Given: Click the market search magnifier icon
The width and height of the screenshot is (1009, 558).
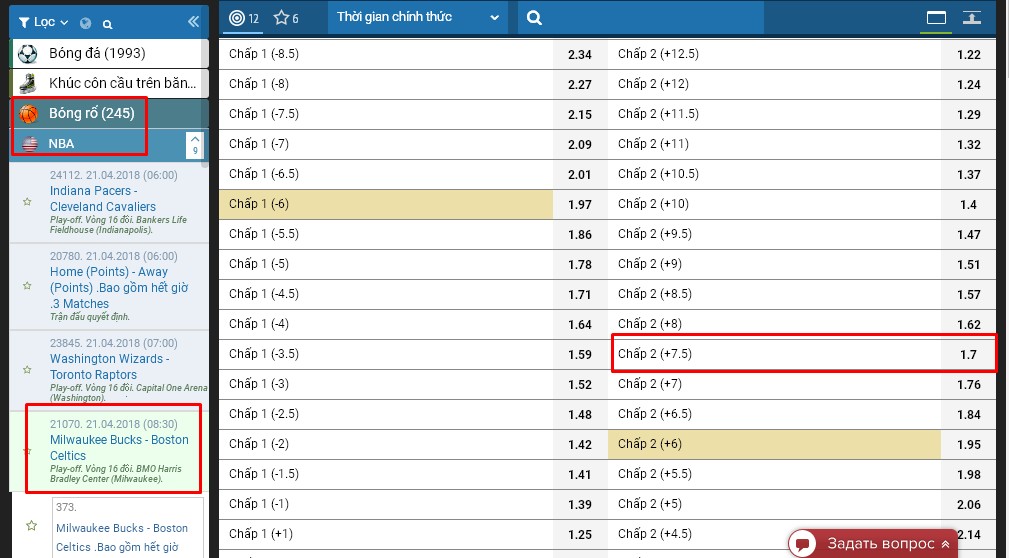Looking at the screenshot, I should pyautogui.click(x=534, y=18).
